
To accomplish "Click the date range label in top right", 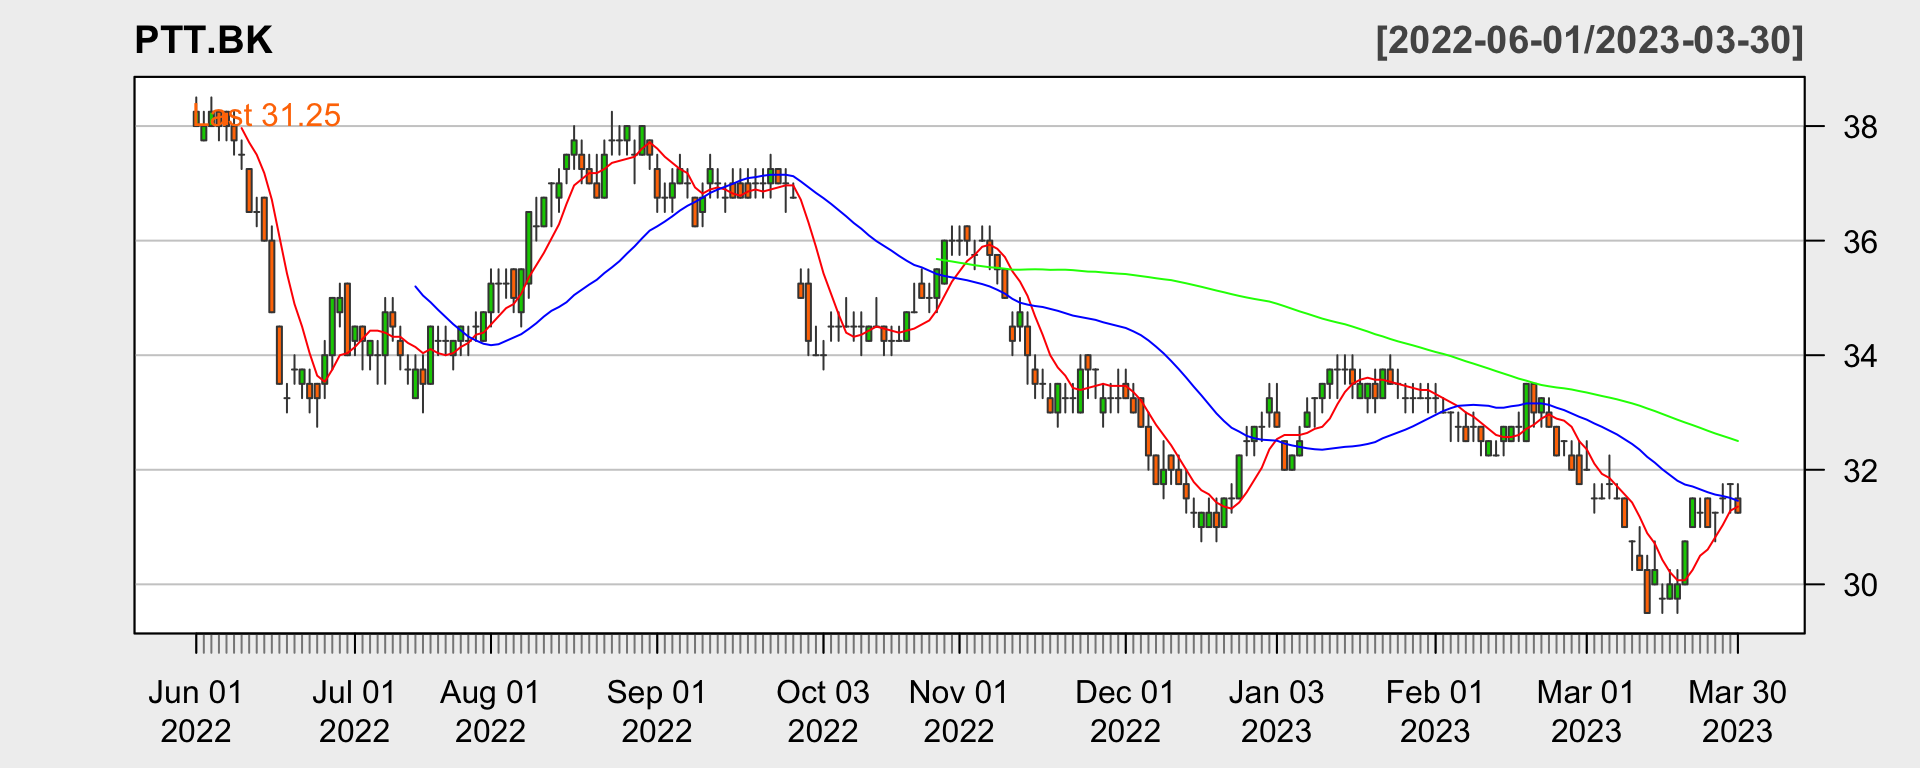I will pyautogui.click(x=1589, y=41).
